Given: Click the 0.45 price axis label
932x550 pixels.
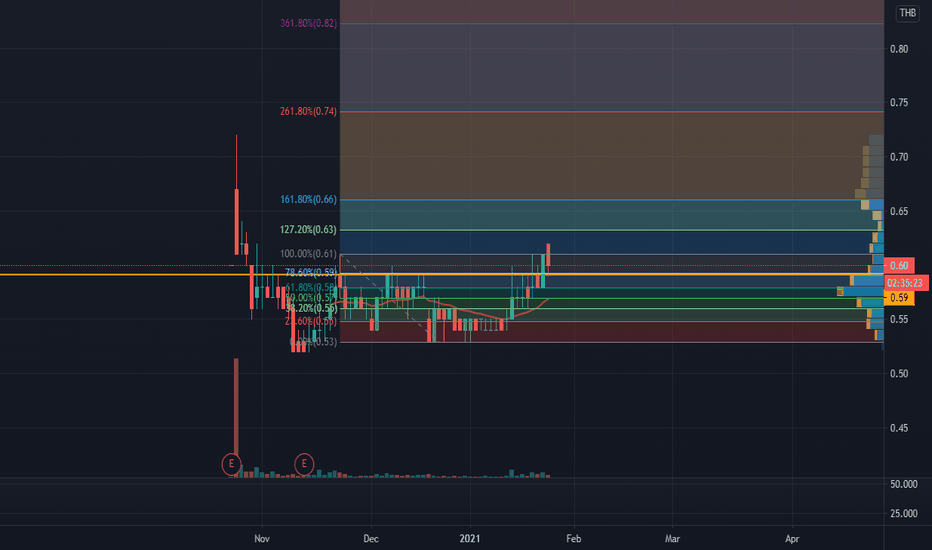Looking at the screenshot, I should click(x=899, y=428).
